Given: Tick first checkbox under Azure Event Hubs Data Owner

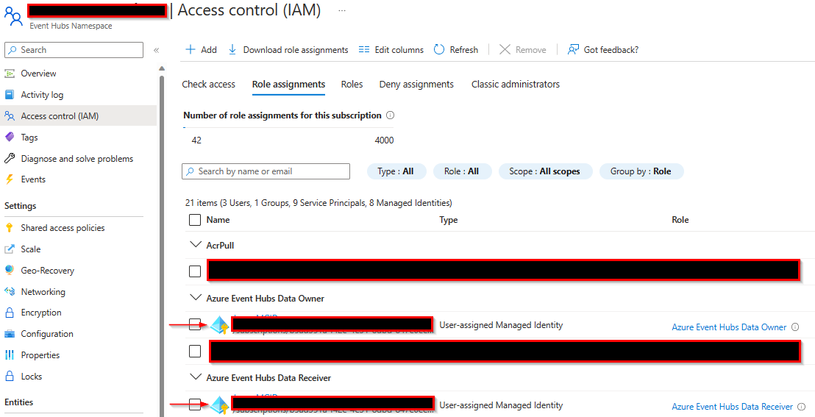Looking at the screenshot, I should pos(195,325).
